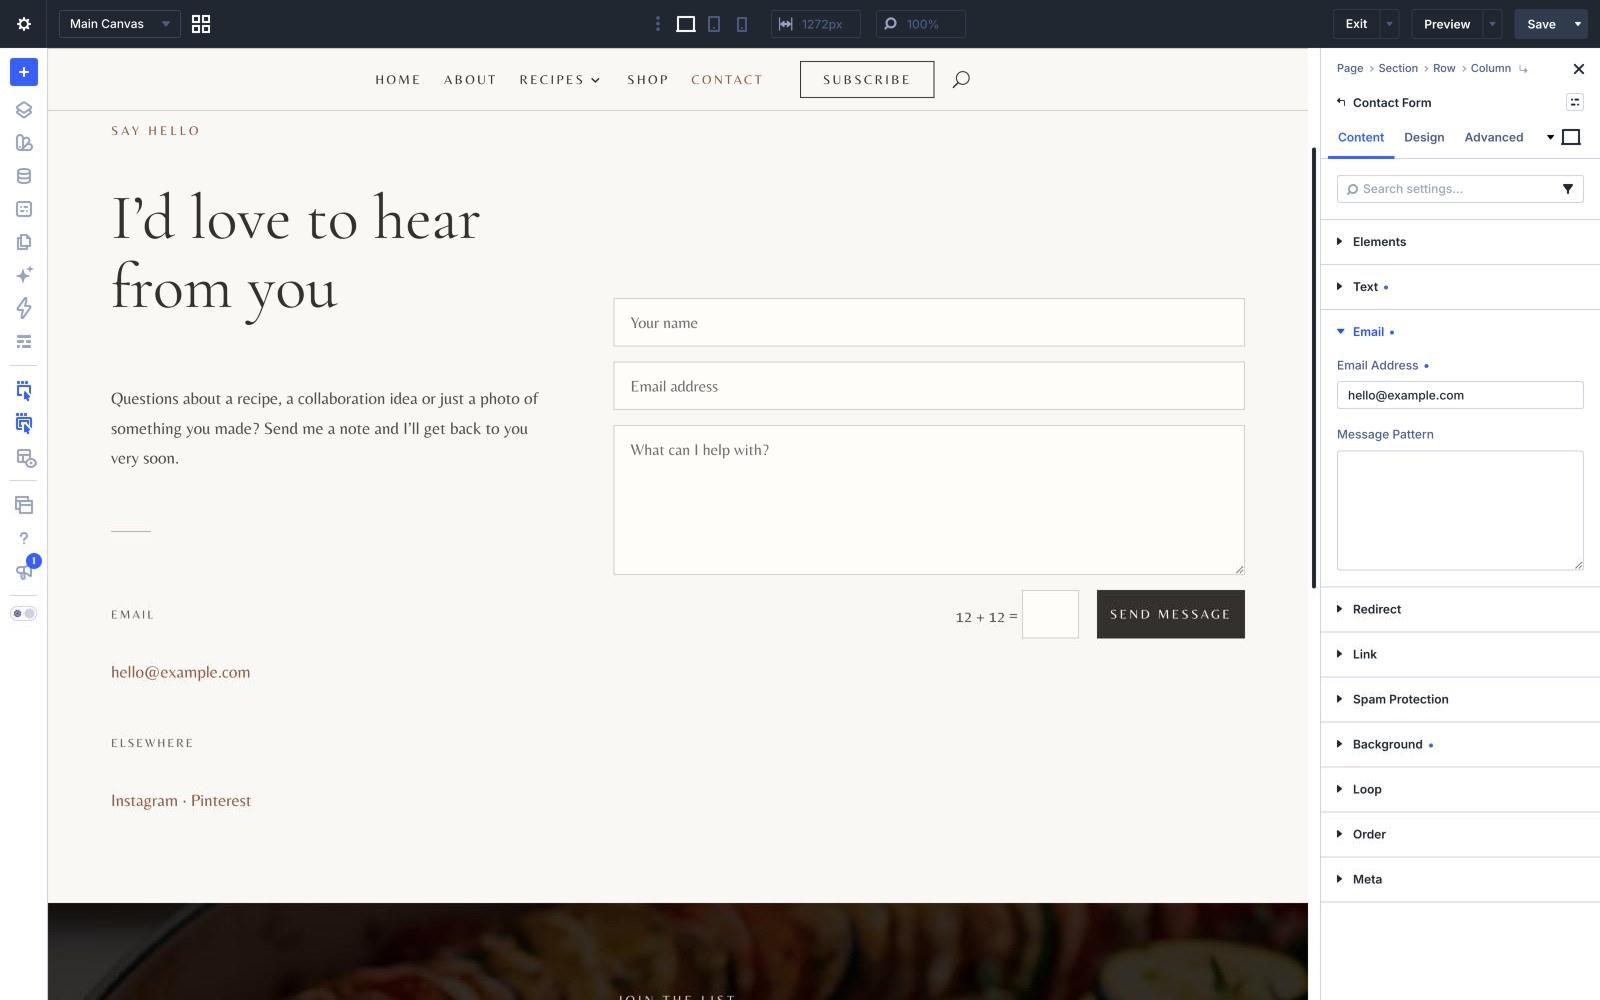Switch to tablet view mode
This screenshot has height=1000, width=1600.
point(714,24)
